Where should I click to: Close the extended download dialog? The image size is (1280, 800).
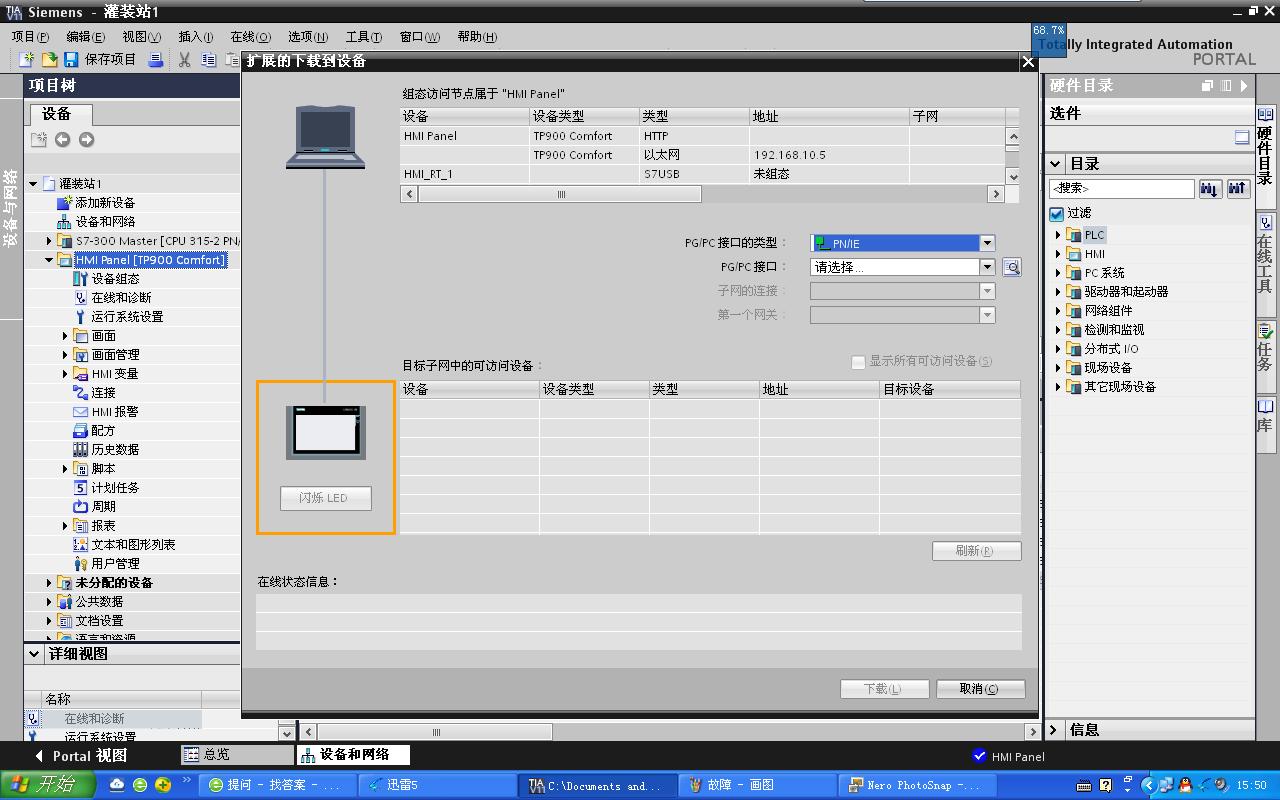1027,62
